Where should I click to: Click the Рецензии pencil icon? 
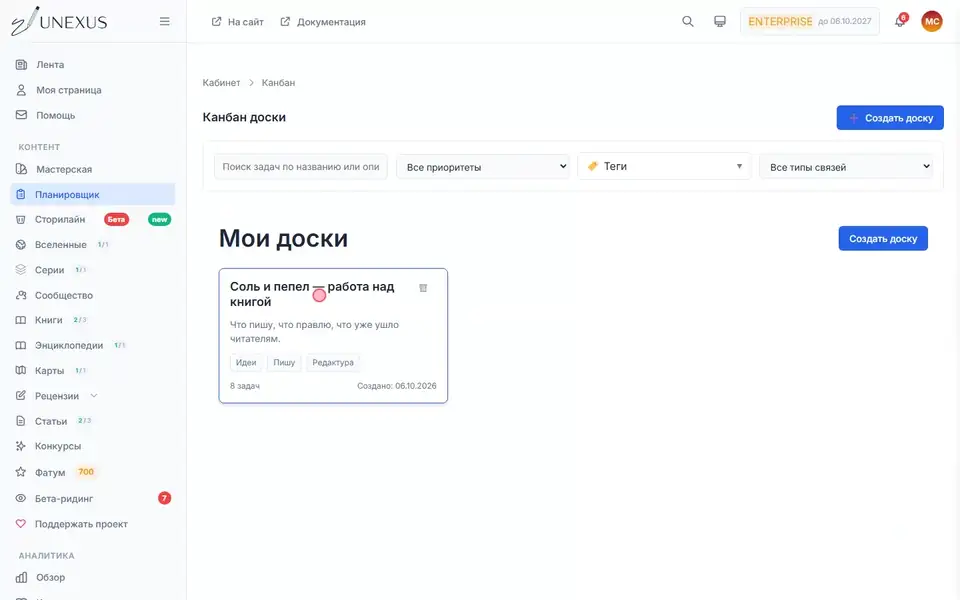(x=21, y=396)
